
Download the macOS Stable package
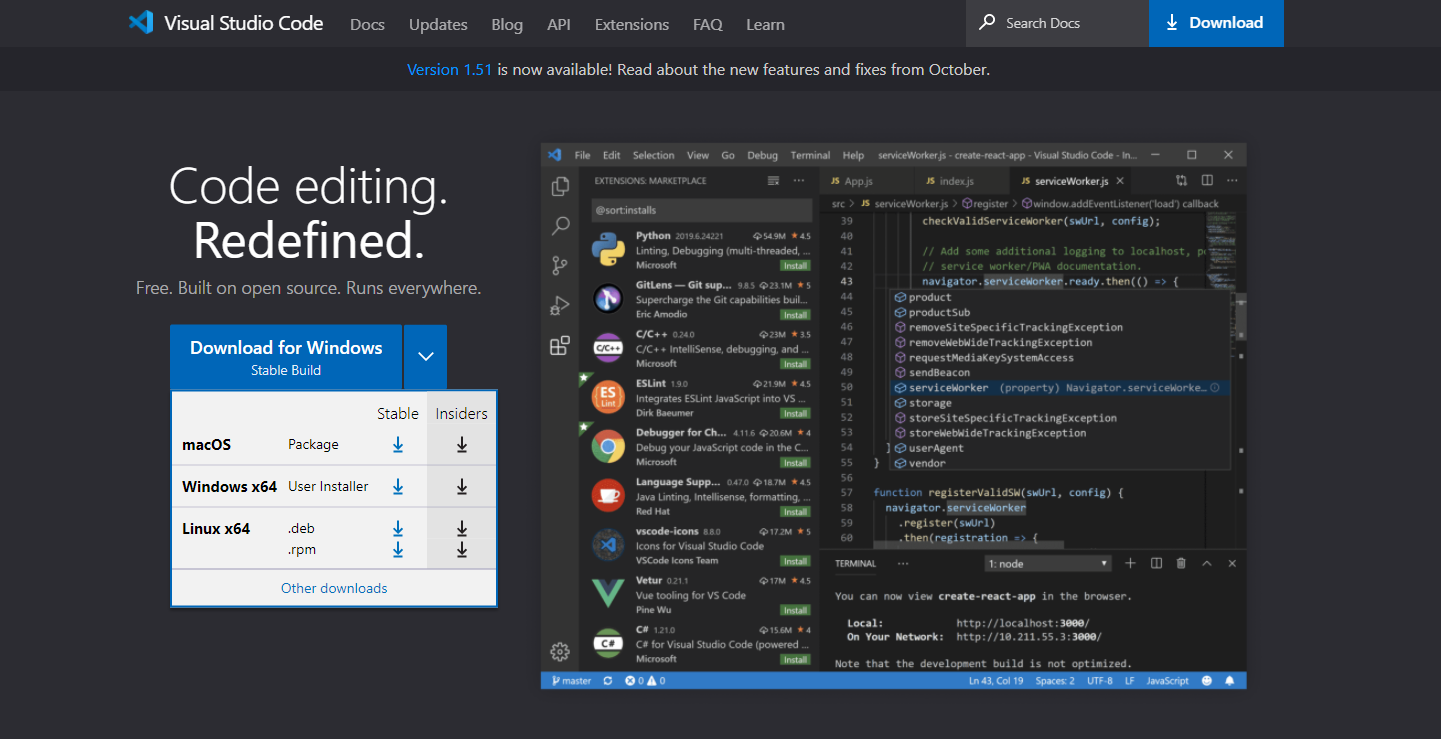tap(398, 445)
